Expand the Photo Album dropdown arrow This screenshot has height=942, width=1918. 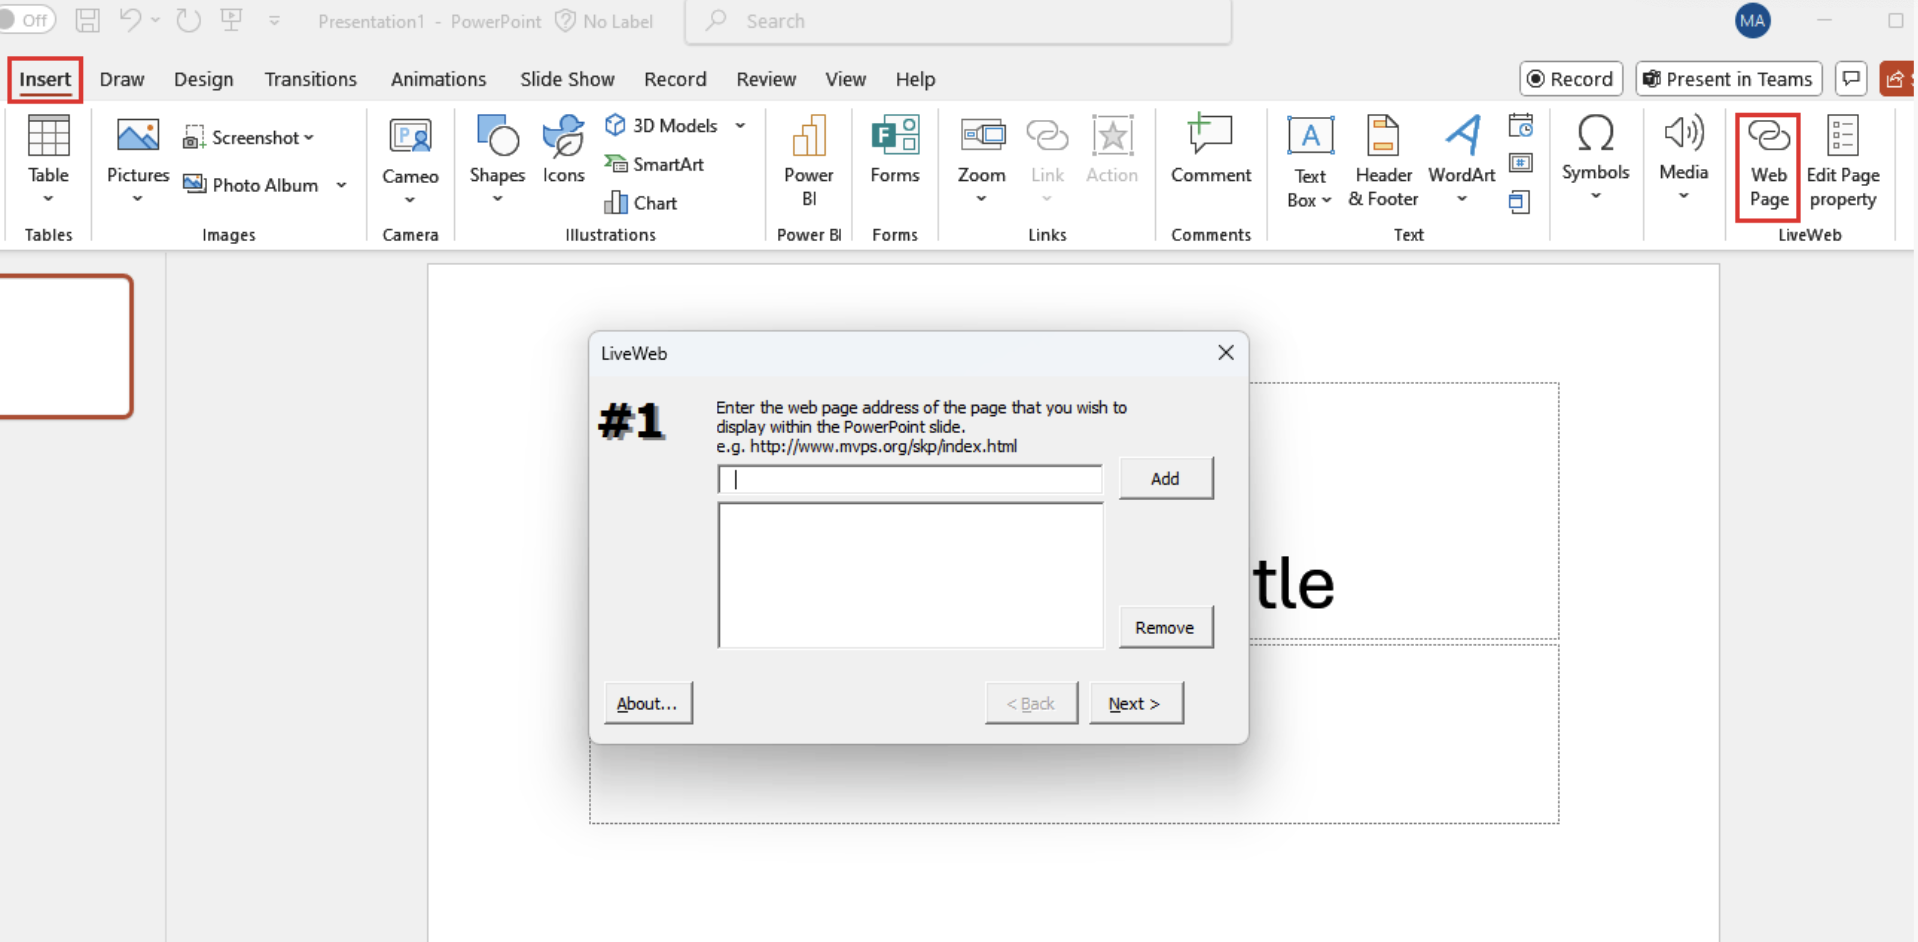[342, 185]
